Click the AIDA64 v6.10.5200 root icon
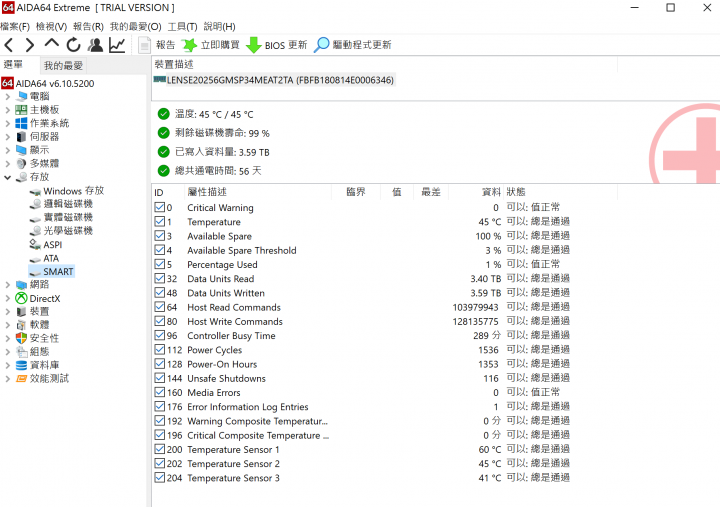720x507 pixels. [x=7, y=83]
